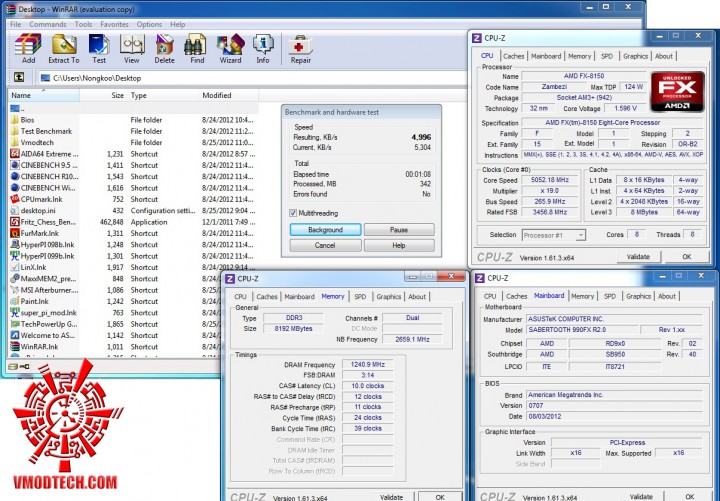The width and height of the screenshot is (720, 501).
Task: Select Paint.lnk icon
Action: (x=15, y=301)
